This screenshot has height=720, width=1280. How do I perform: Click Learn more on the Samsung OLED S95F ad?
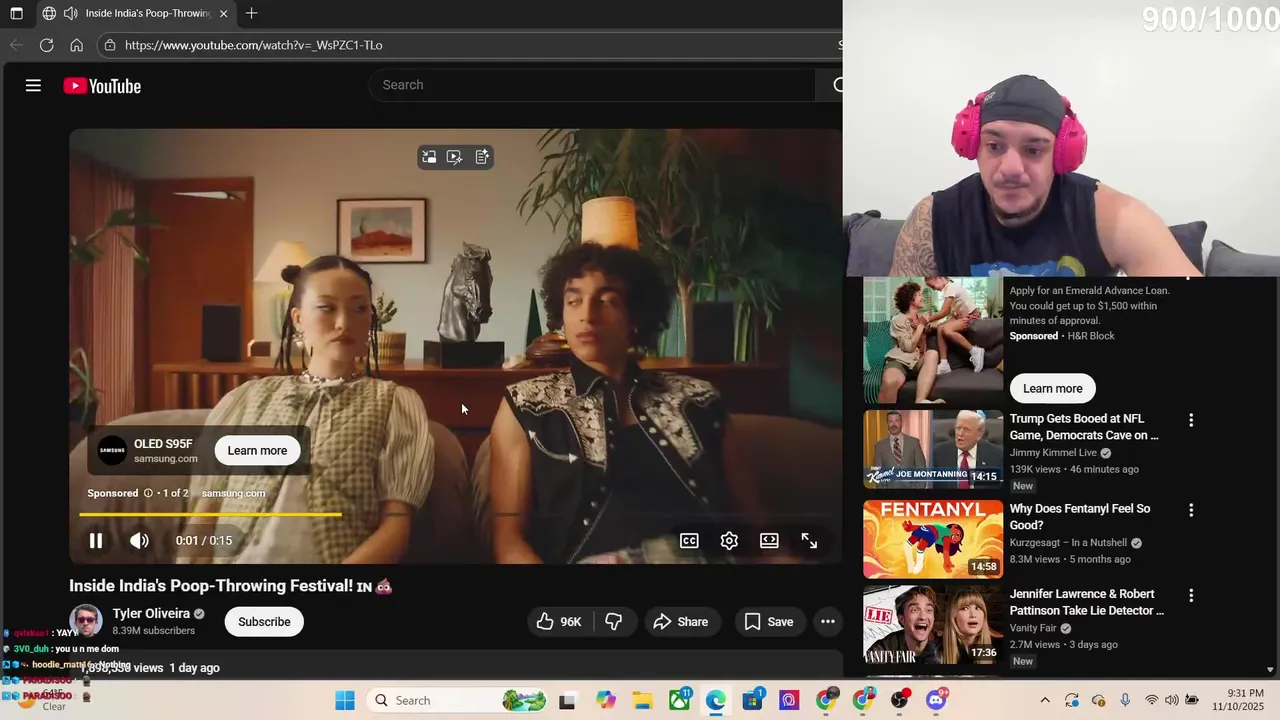257,451
